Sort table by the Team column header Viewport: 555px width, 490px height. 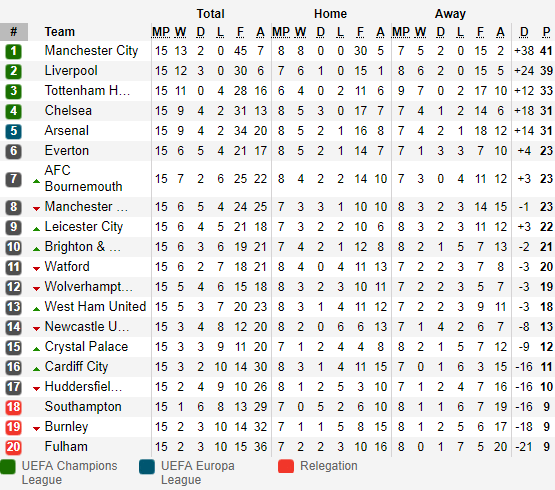coord(59,32)
